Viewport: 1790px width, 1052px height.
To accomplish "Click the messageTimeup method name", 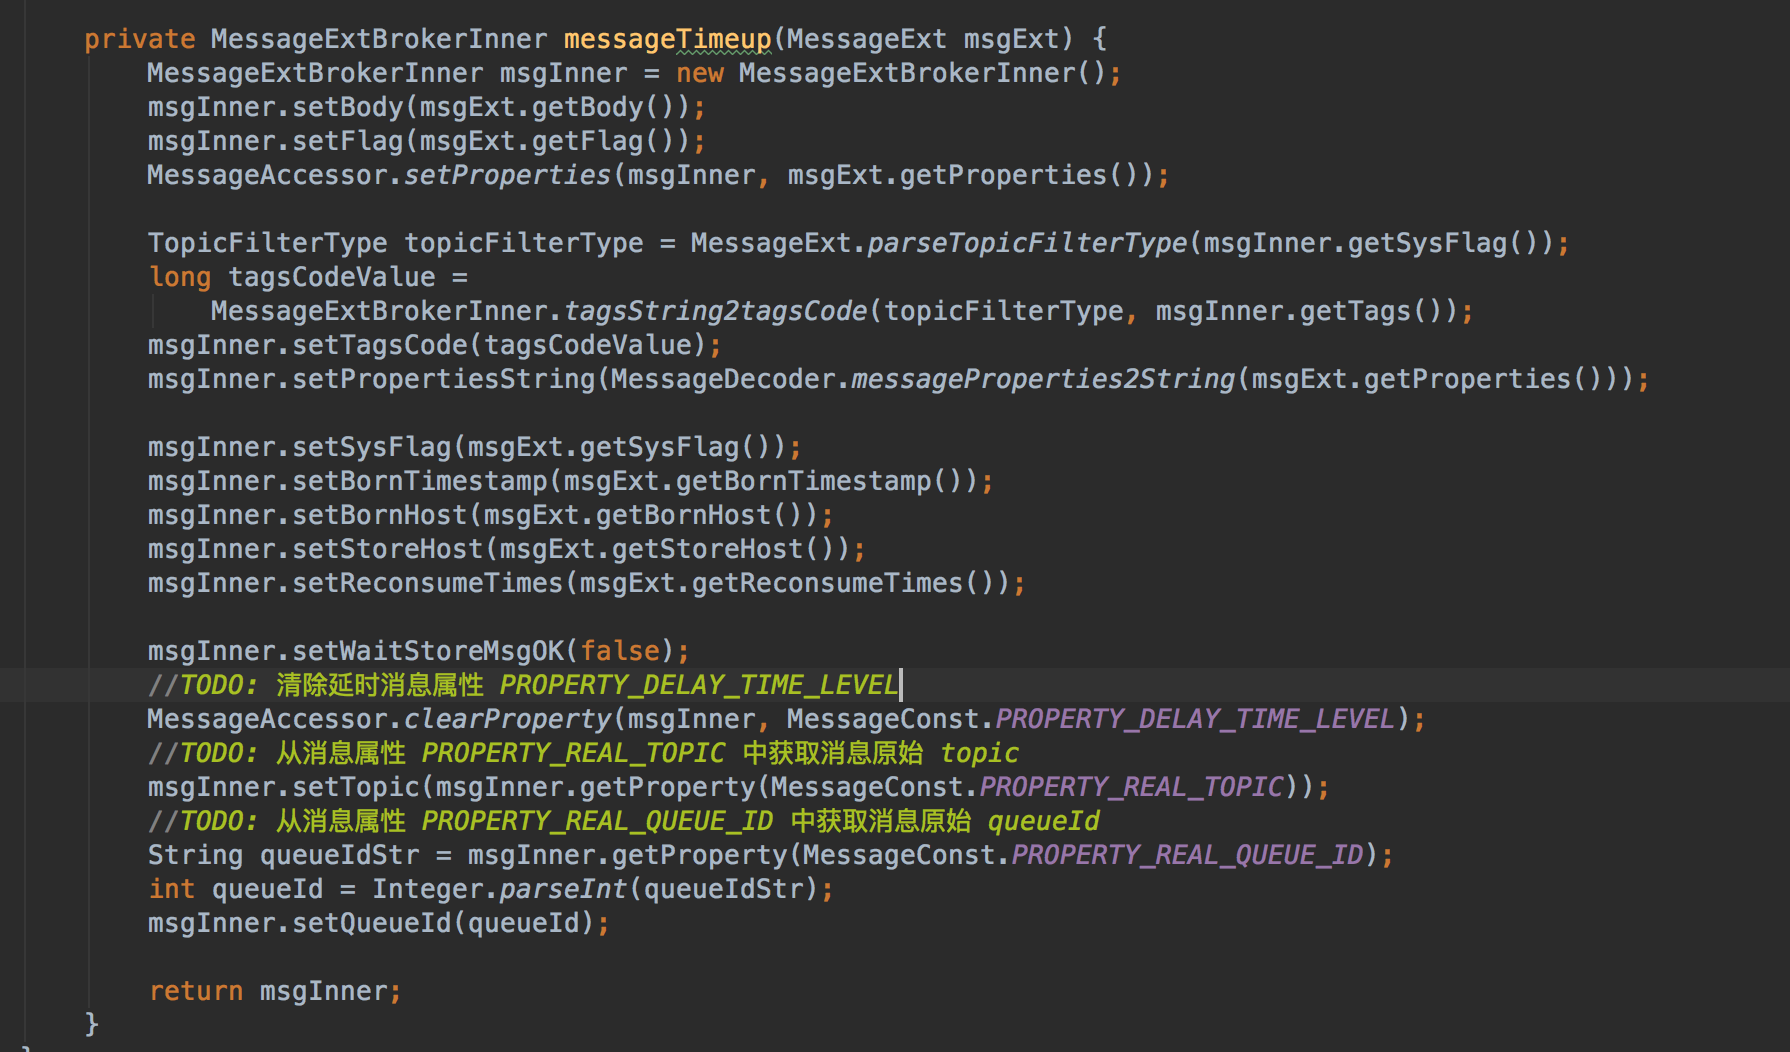I will click(667, 39).
